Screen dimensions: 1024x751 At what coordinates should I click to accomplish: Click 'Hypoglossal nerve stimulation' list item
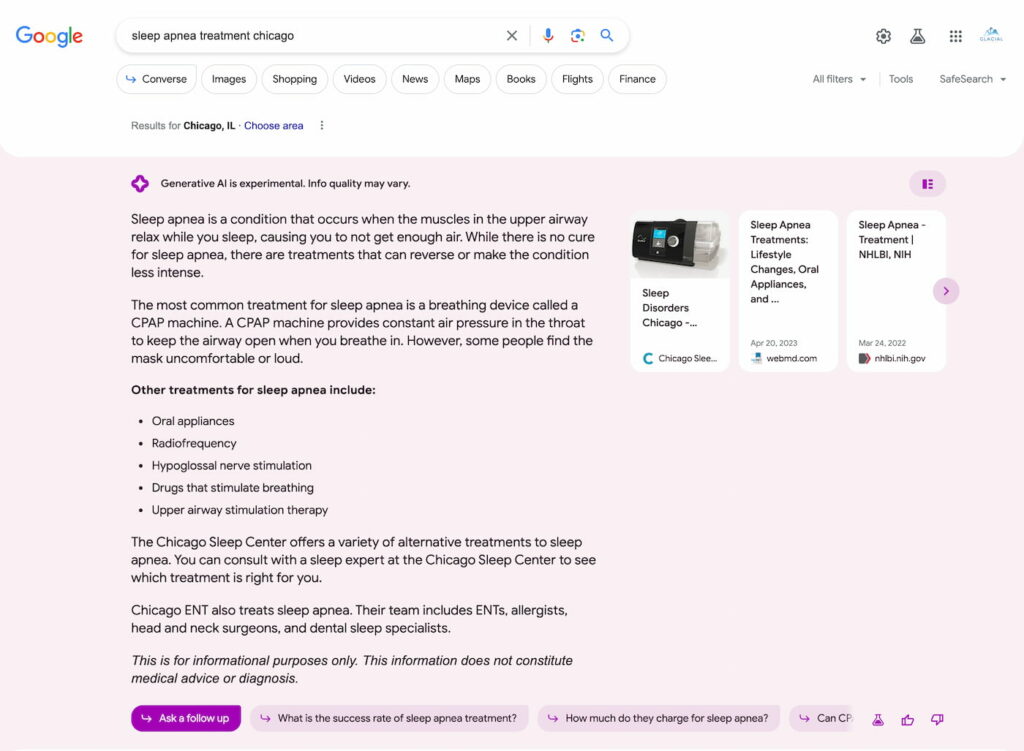tap(232, 466)
